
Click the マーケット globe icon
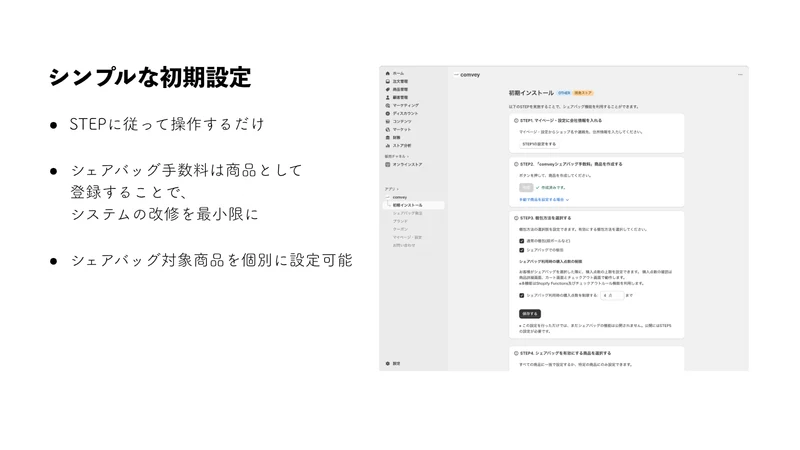(388, 130)
